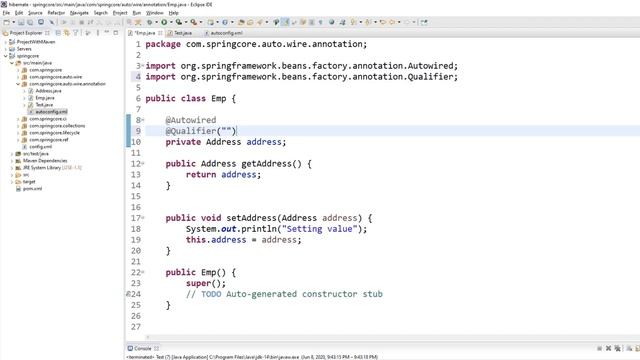Select the target folder
The image size is (640, 360).
point(29,182)
